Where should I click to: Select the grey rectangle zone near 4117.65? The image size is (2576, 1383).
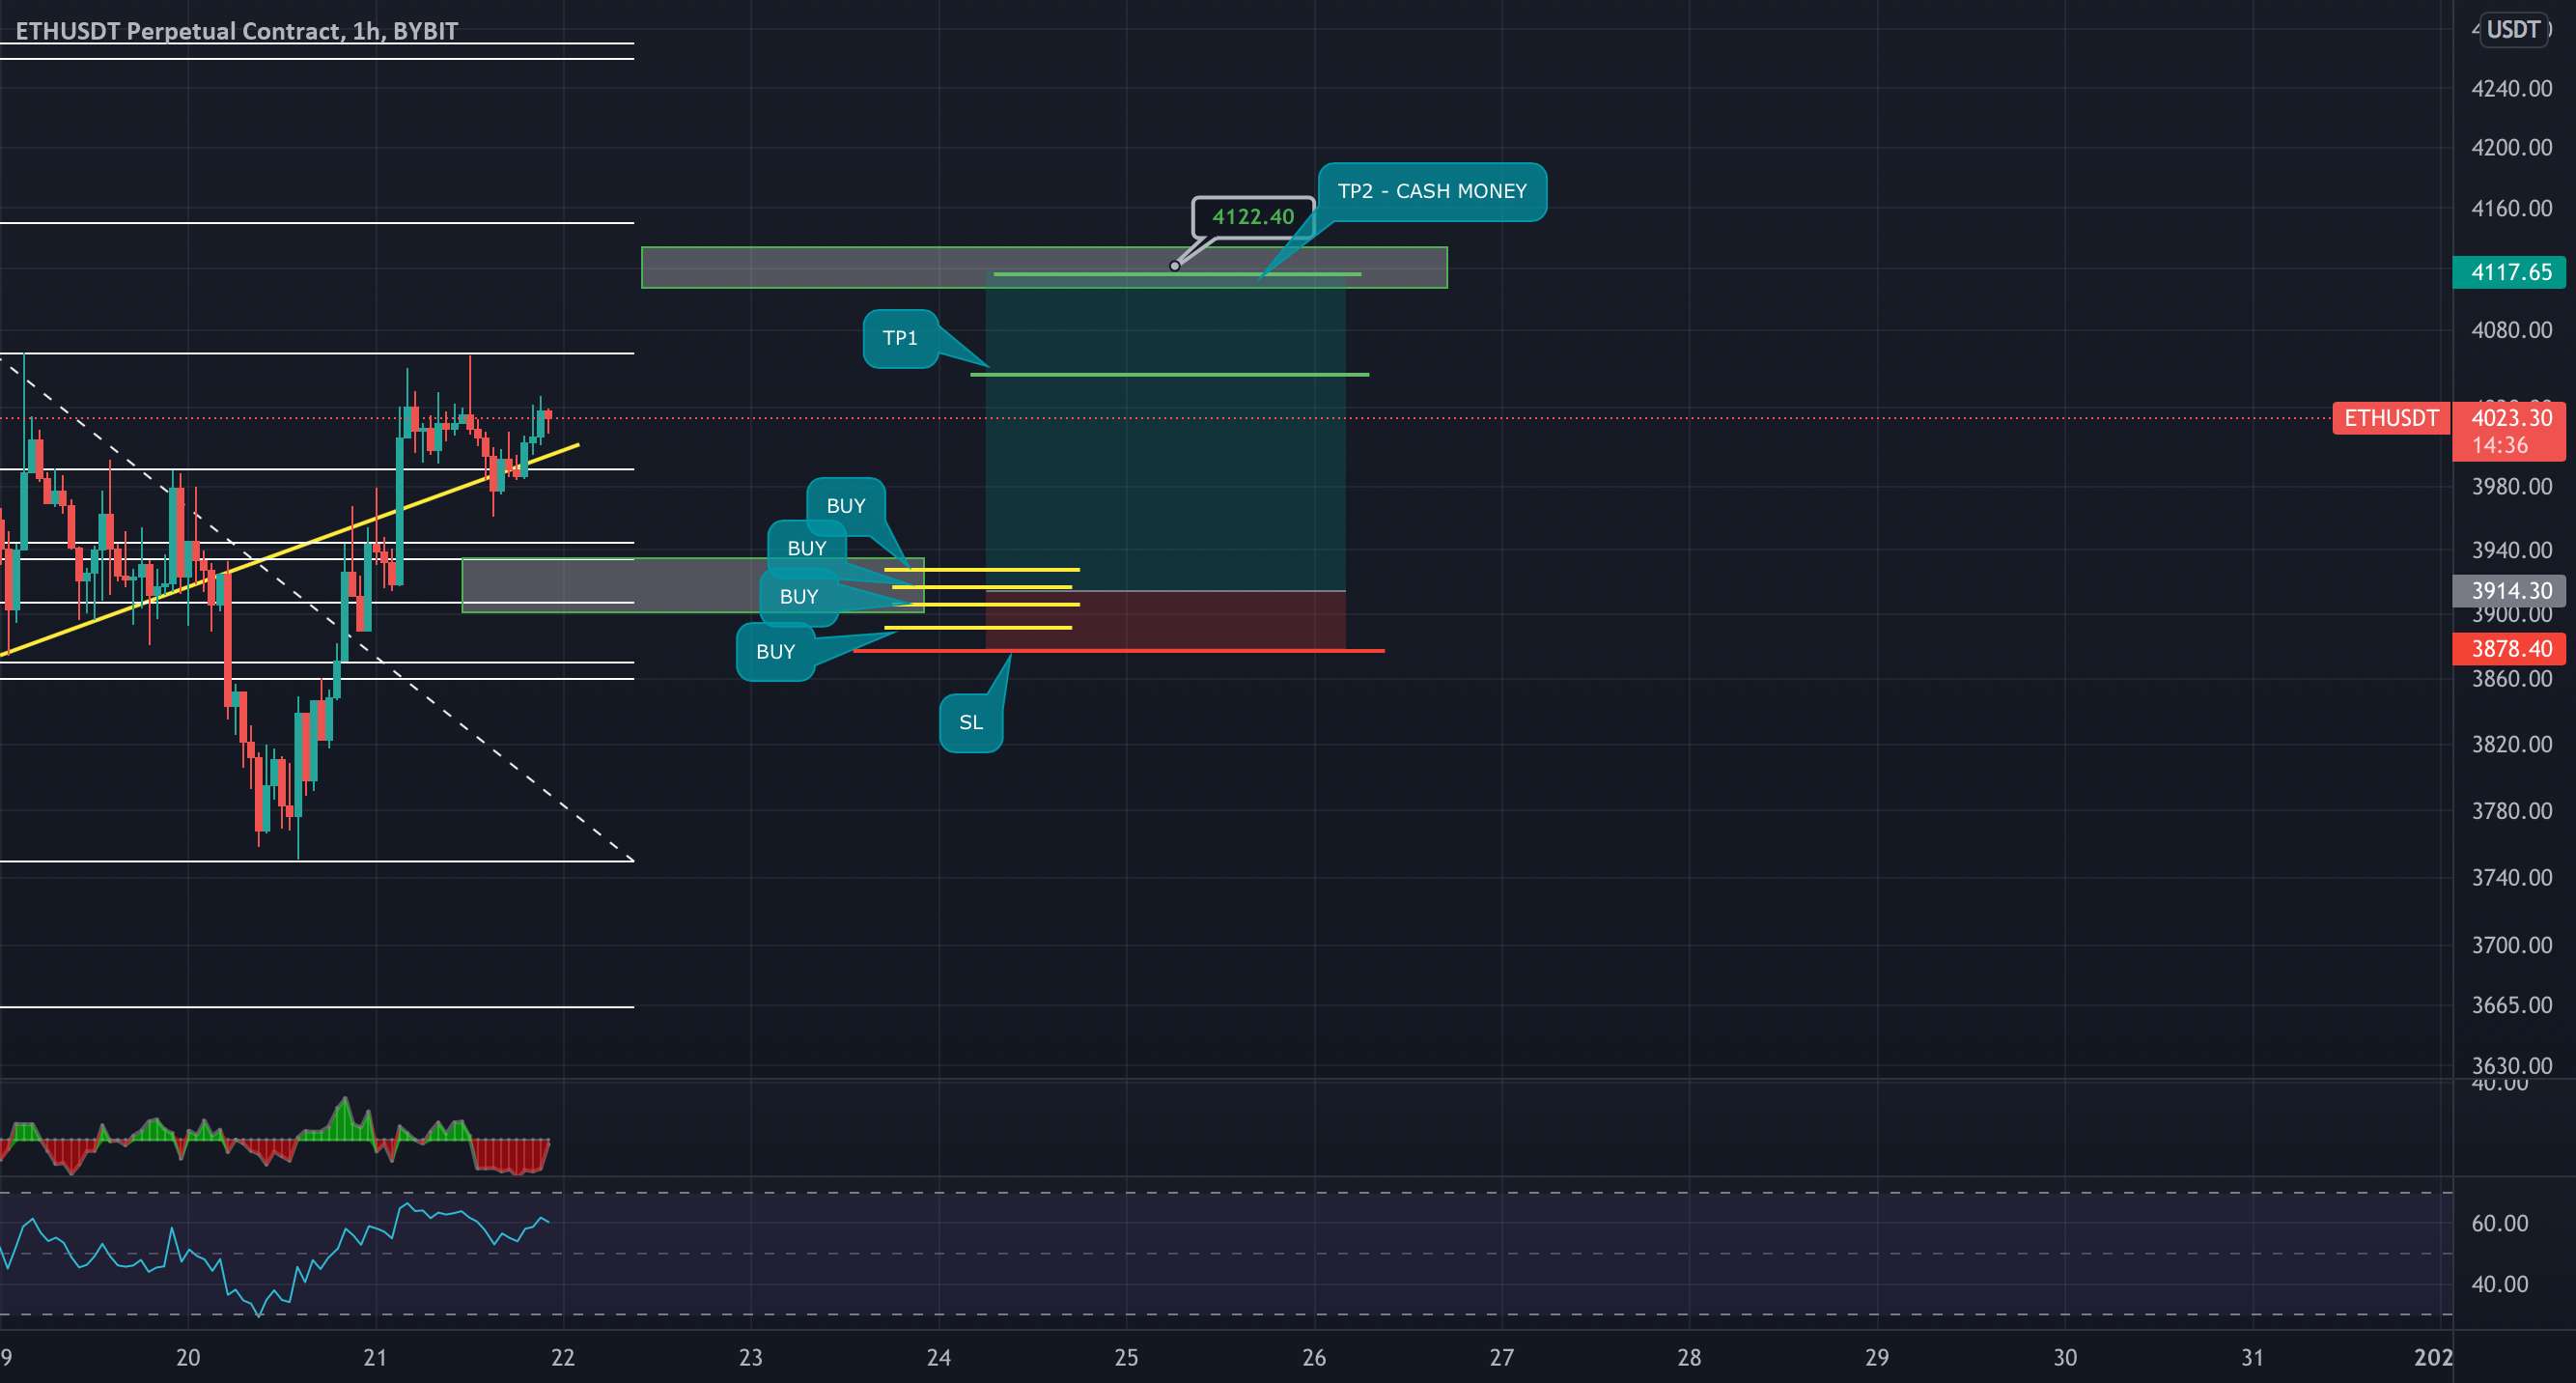[x=1044, y=267]
